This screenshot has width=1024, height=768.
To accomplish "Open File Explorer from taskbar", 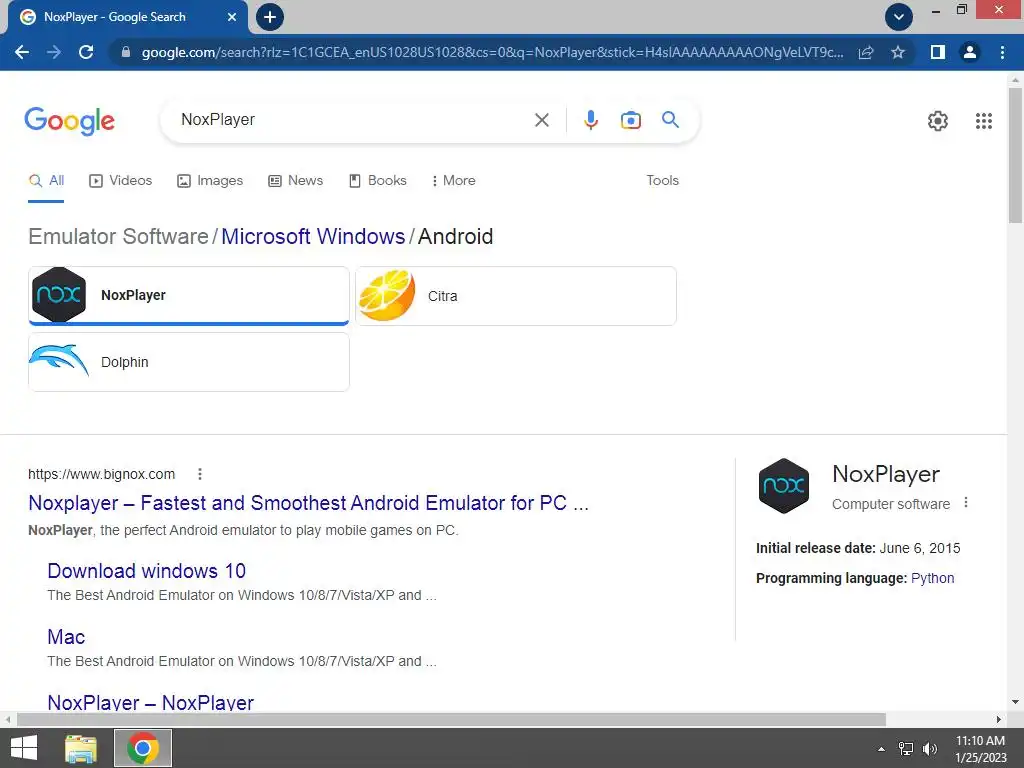I will [81, 748].
